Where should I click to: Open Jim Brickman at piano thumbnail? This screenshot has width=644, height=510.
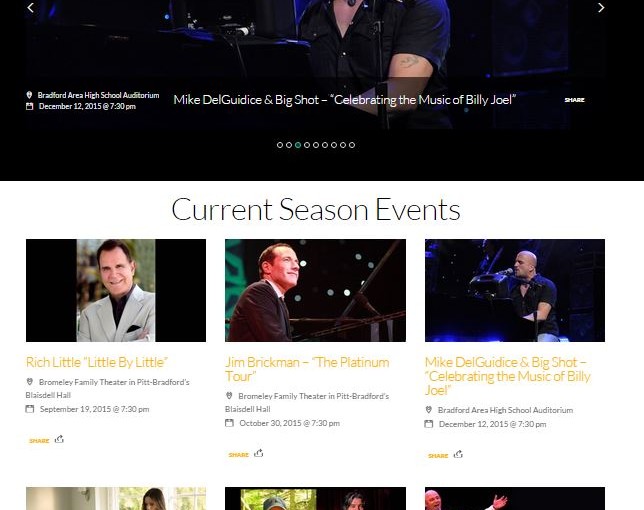[x=315, y=290]
